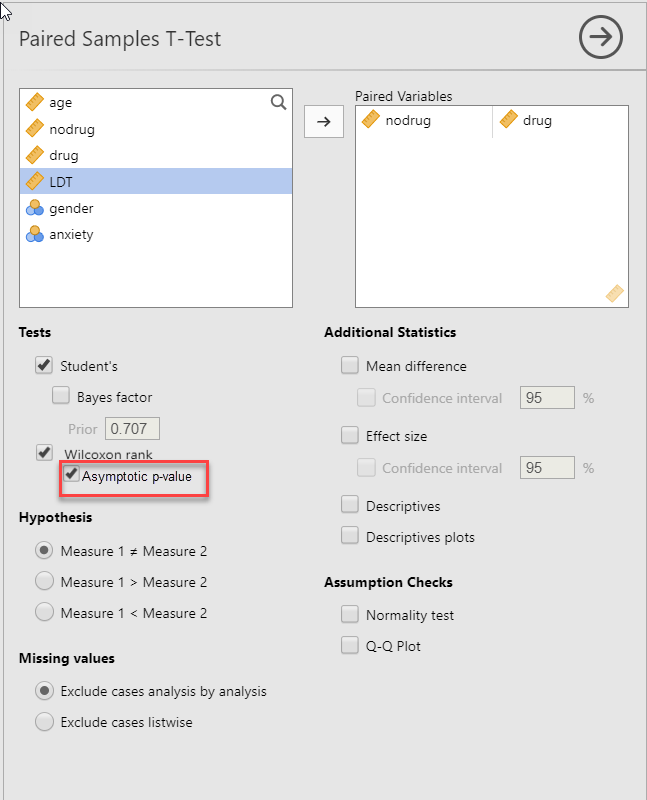Move LDT using the right arrow button
The width and height of the screenshot is (647, 800).
click(323, 121)
